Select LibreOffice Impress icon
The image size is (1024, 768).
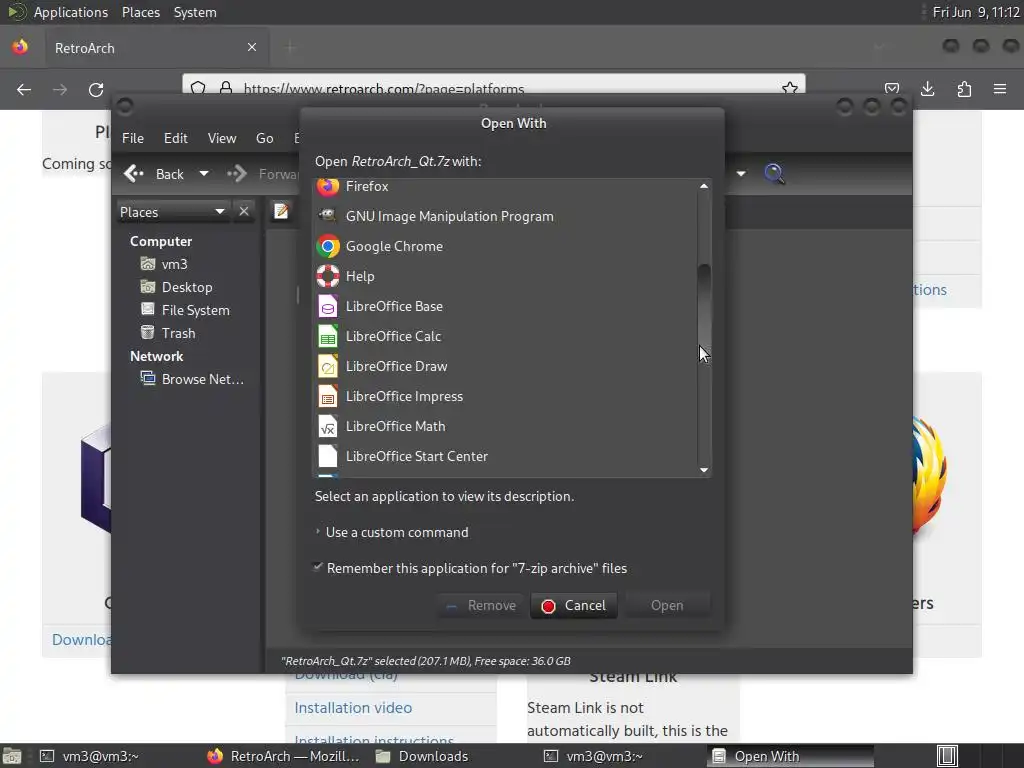coord(328,396)
